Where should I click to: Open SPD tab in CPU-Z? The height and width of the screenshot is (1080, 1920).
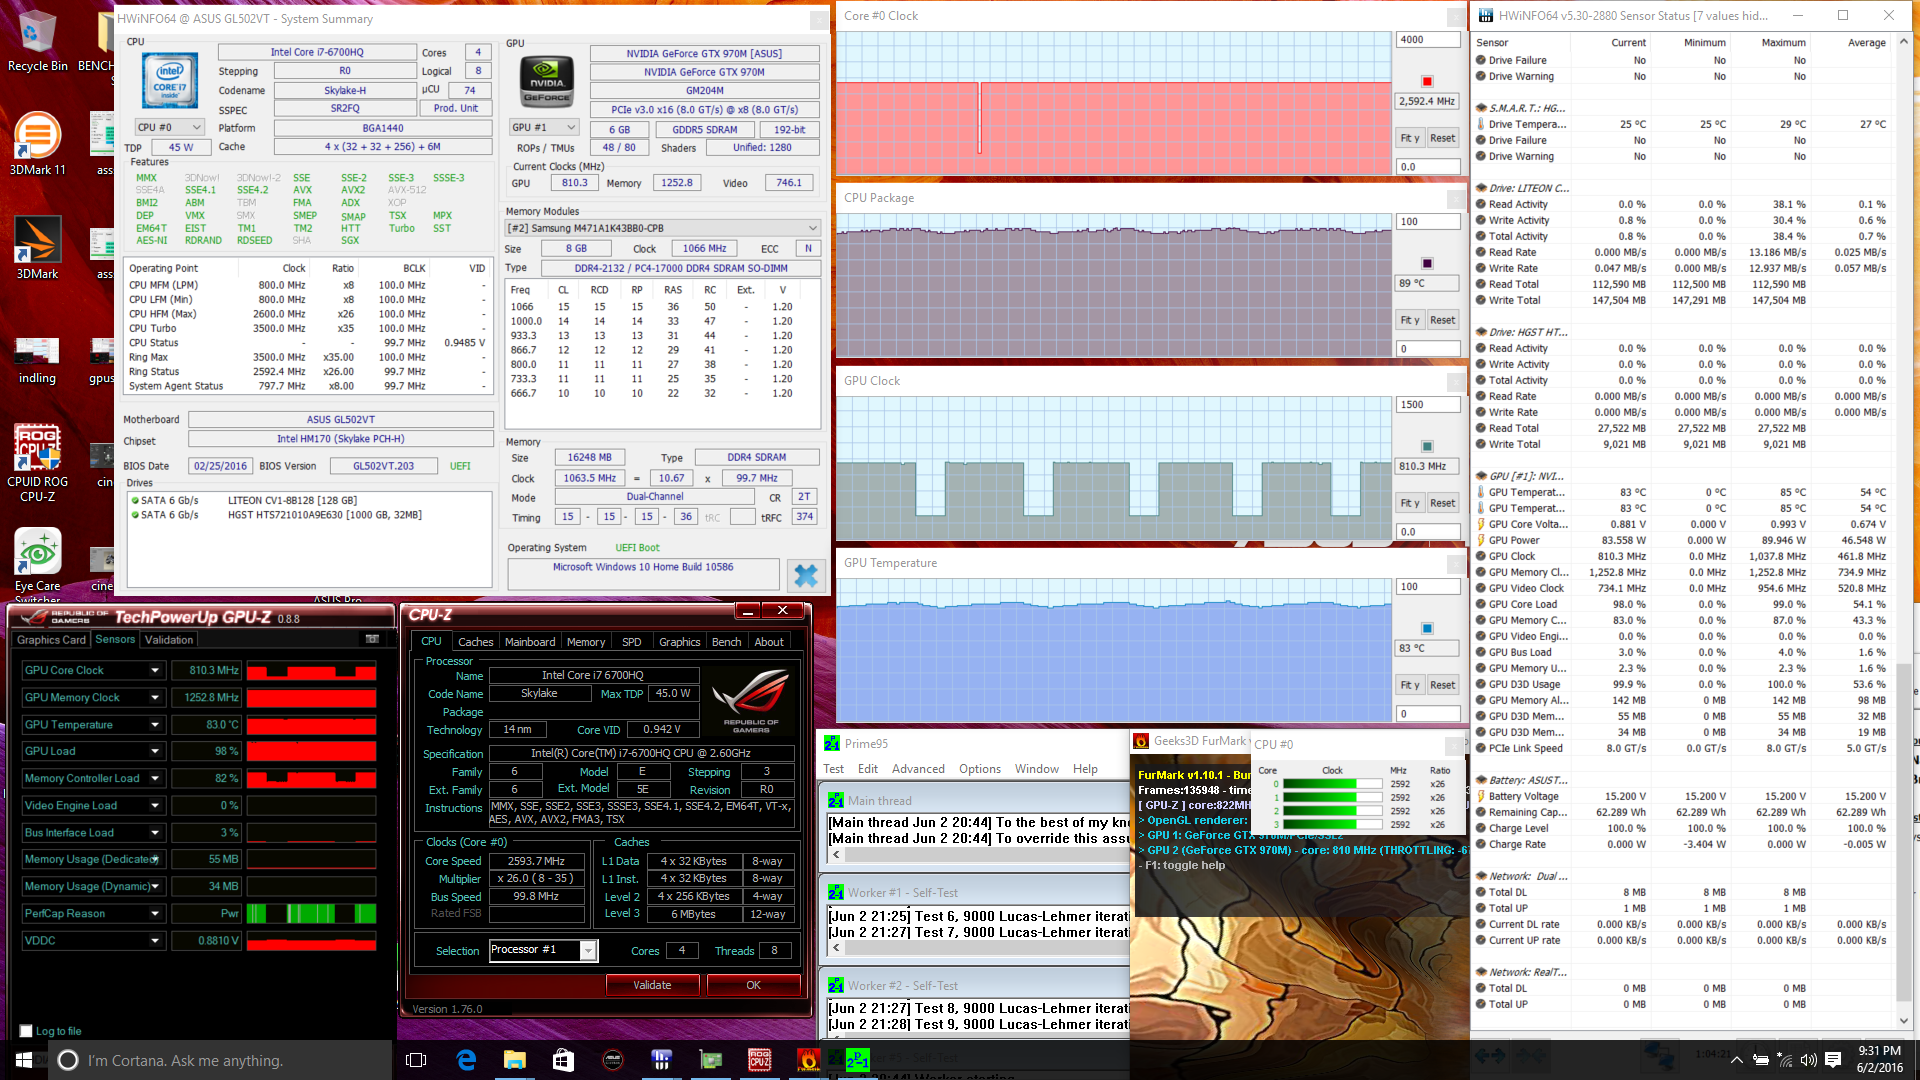[x=631, y=642]
